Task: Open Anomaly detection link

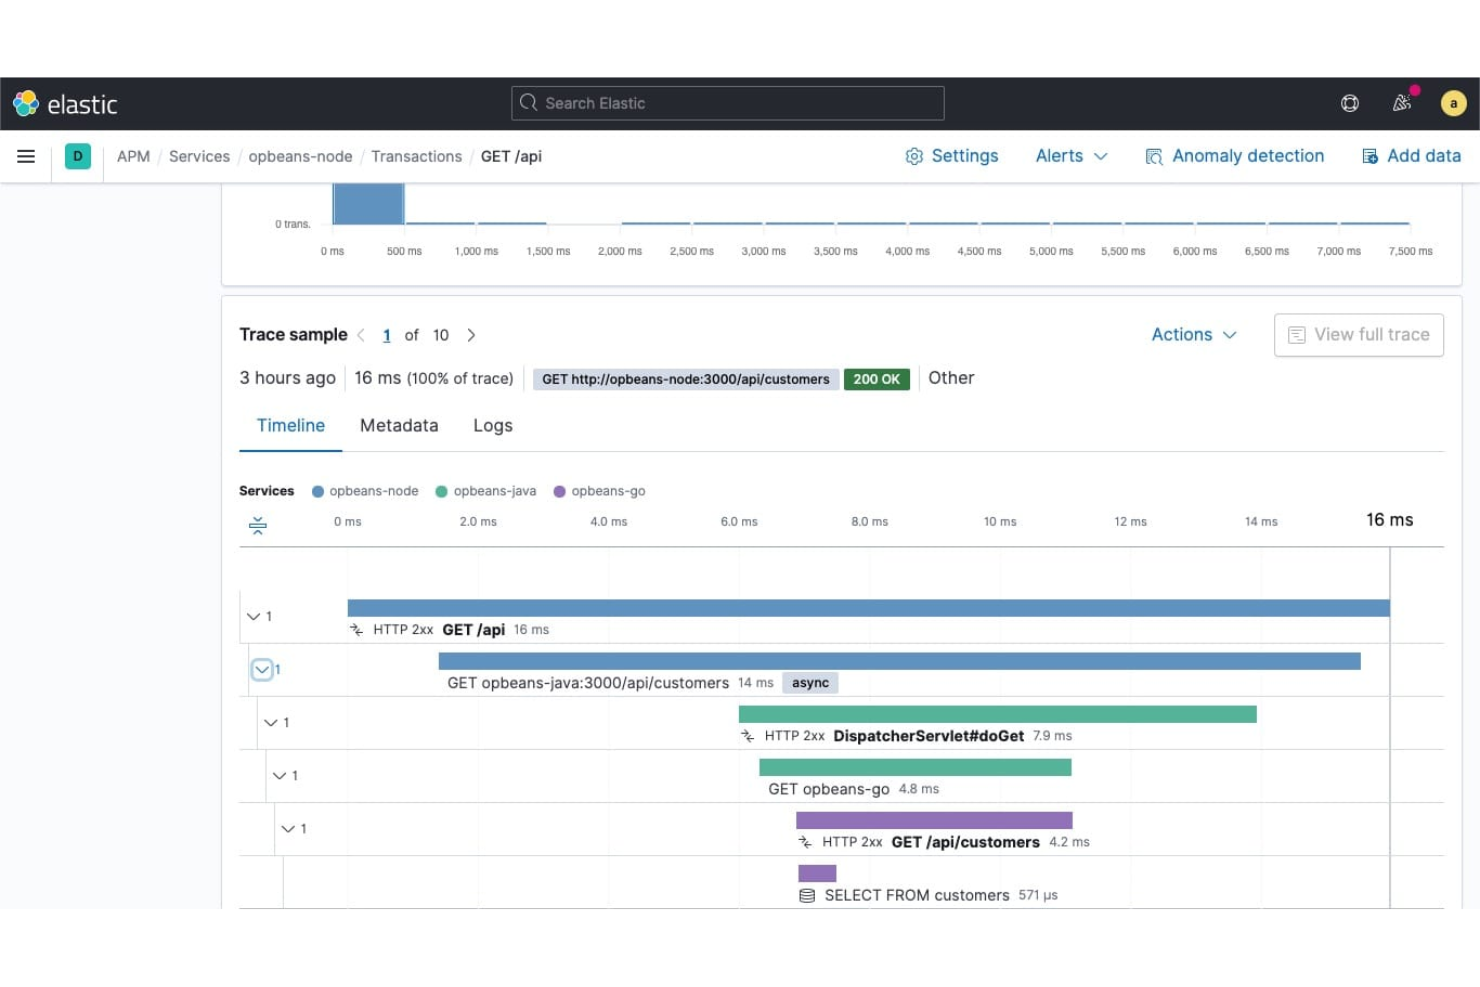Action: point(1235,156)
